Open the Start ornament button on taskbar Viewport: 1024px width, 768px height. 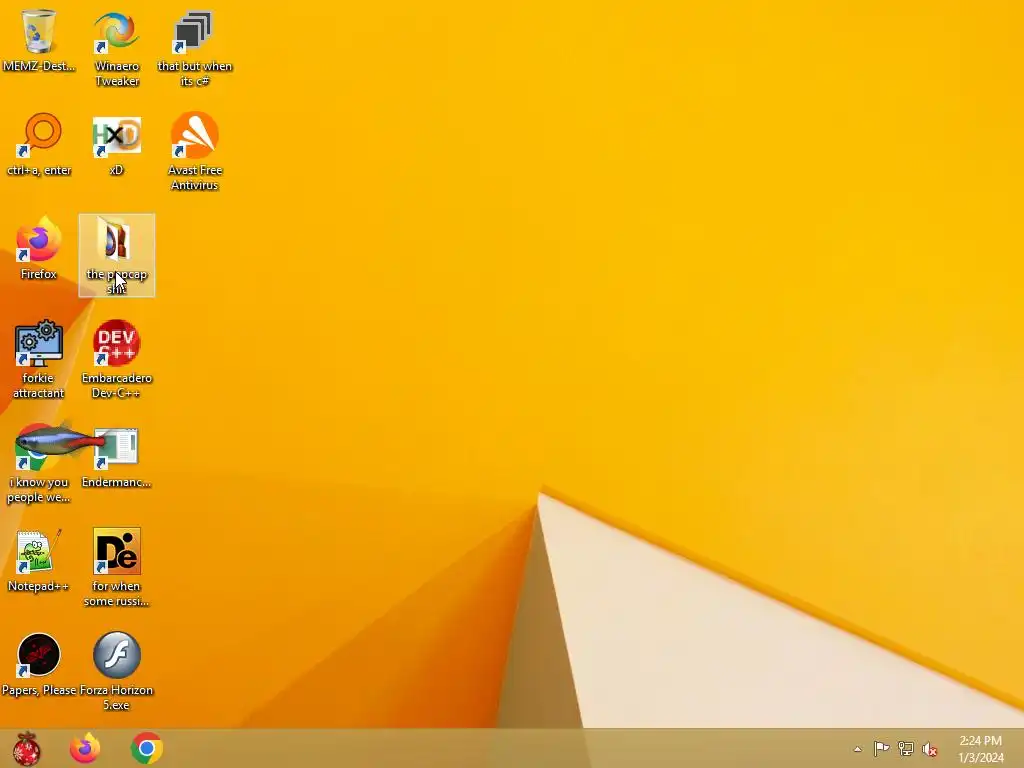[x=26, y=748]
